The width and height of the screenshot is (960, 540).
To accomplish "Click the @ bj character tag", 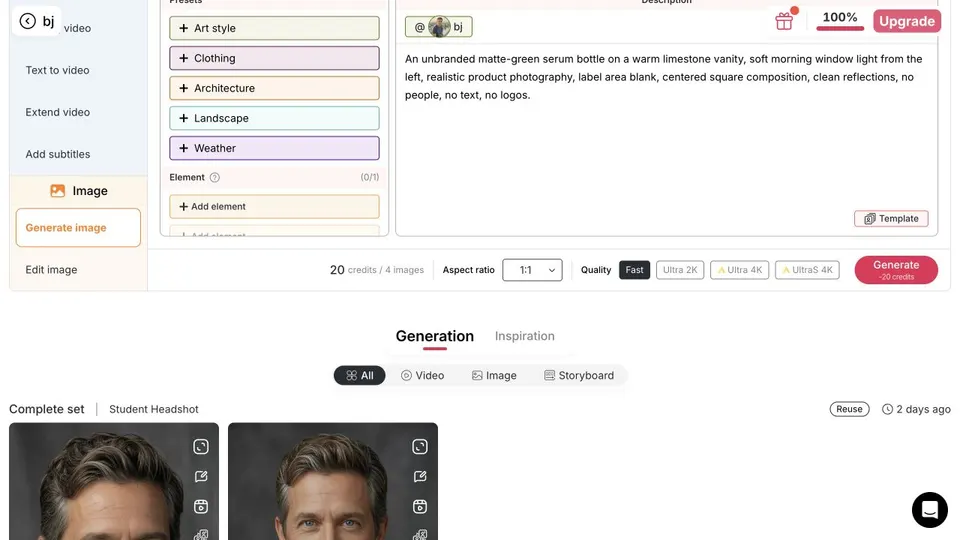I will (438, 27).
